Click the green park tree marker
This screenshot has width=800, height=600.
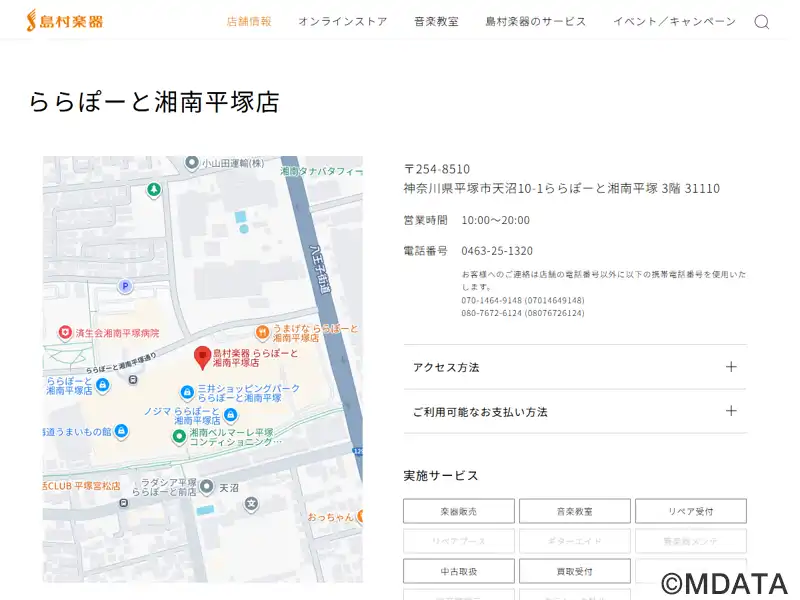pos(154,190)
